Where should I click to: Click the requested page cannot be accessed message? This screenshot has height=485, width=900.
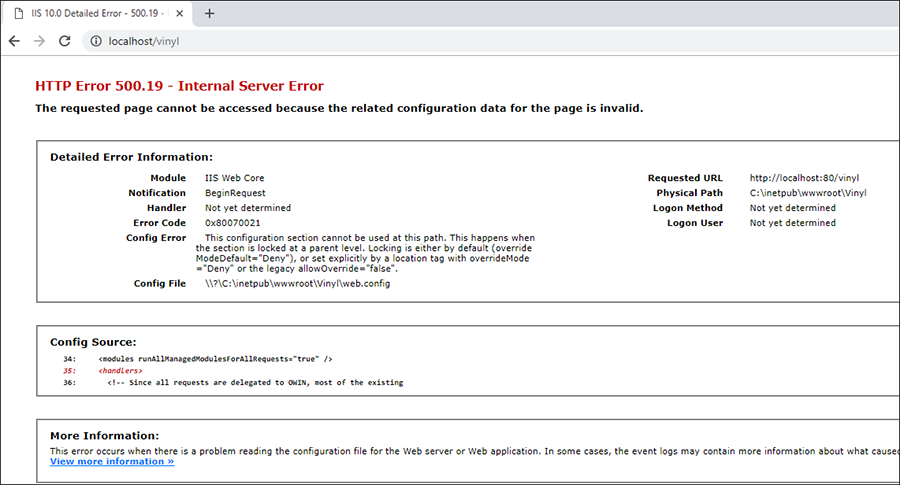(x=339, y=108)
